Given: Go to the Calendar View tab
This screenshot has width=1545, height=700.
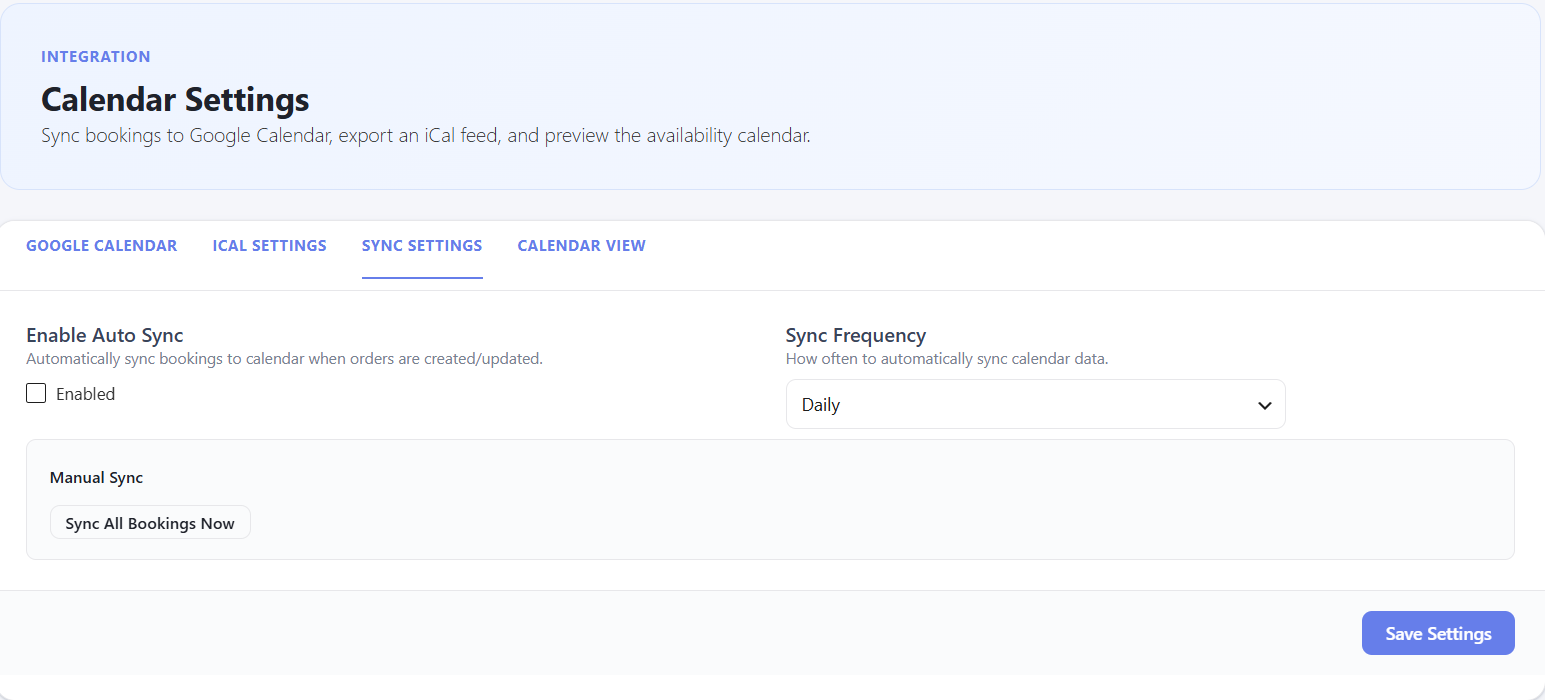Looking at the screenshot, I should (x=581, y=246).
